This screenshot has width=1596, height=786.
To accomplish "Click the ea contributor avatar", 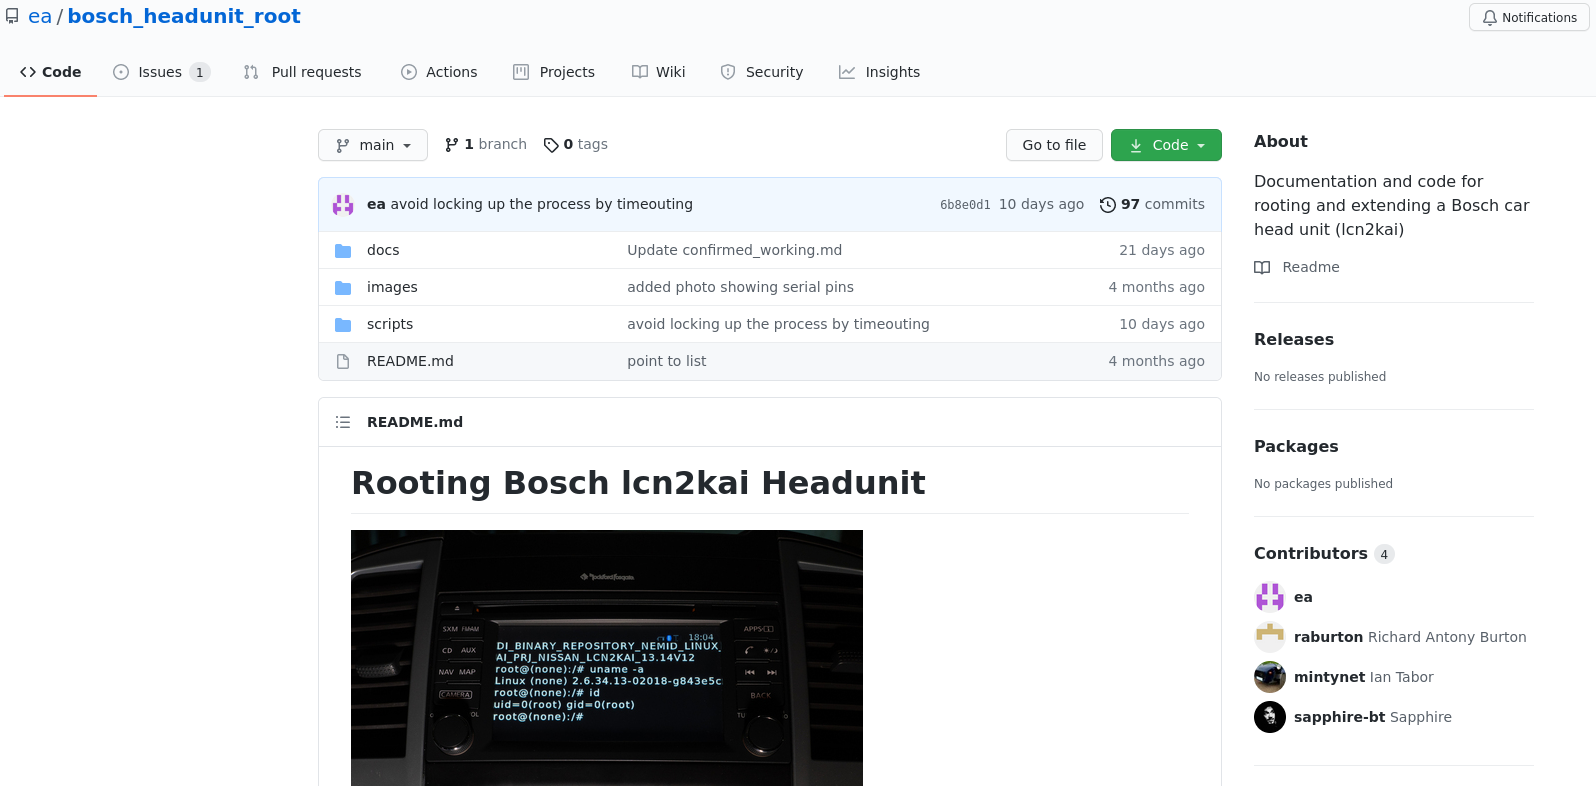I will coord(1270,597).
